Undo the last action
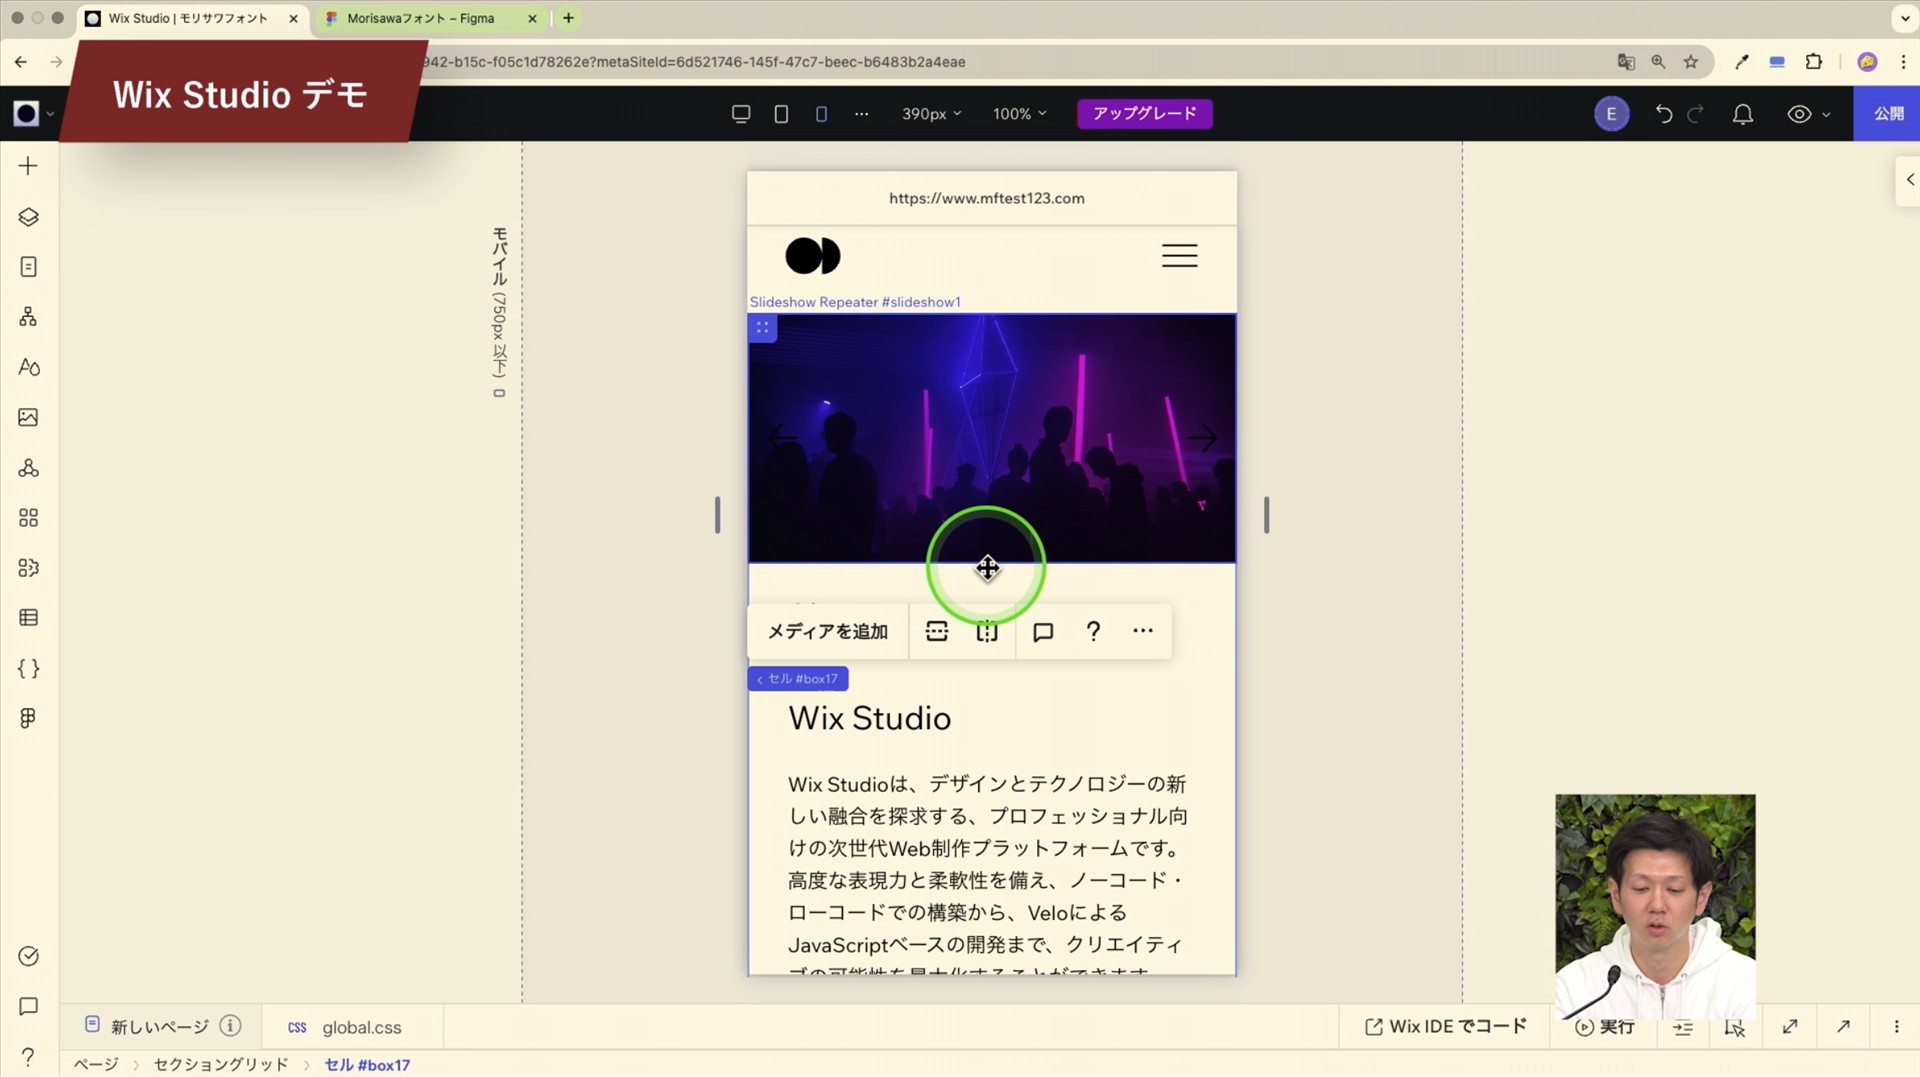 1663,114
